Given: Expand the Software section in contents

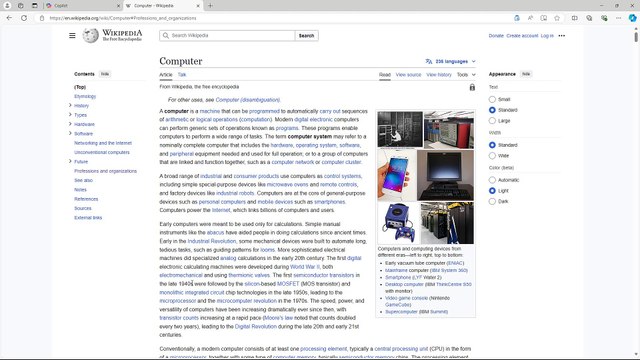Looking at the screenshot, I should (70, 133).
